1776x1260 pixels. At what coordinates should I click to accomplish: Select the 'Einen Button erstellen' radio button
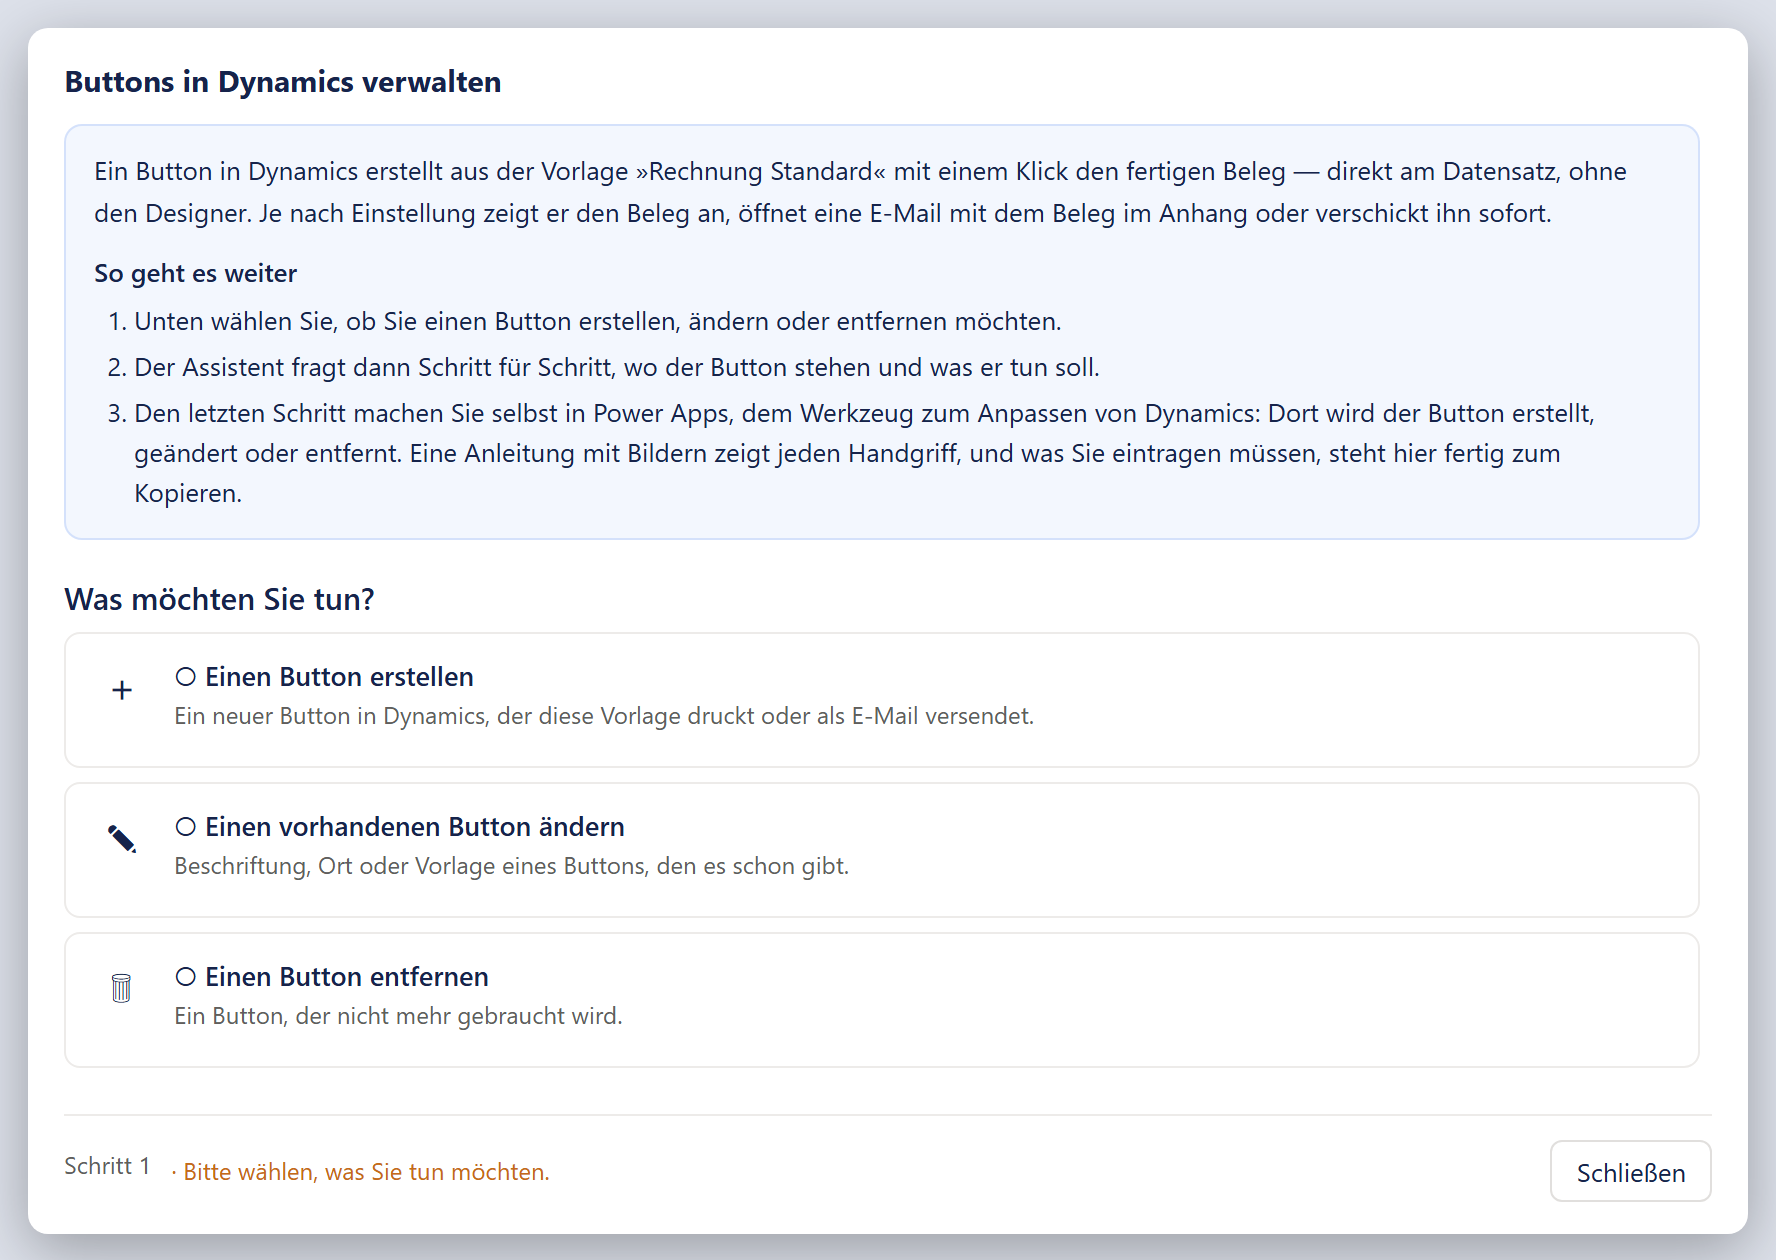coord(185,677)
